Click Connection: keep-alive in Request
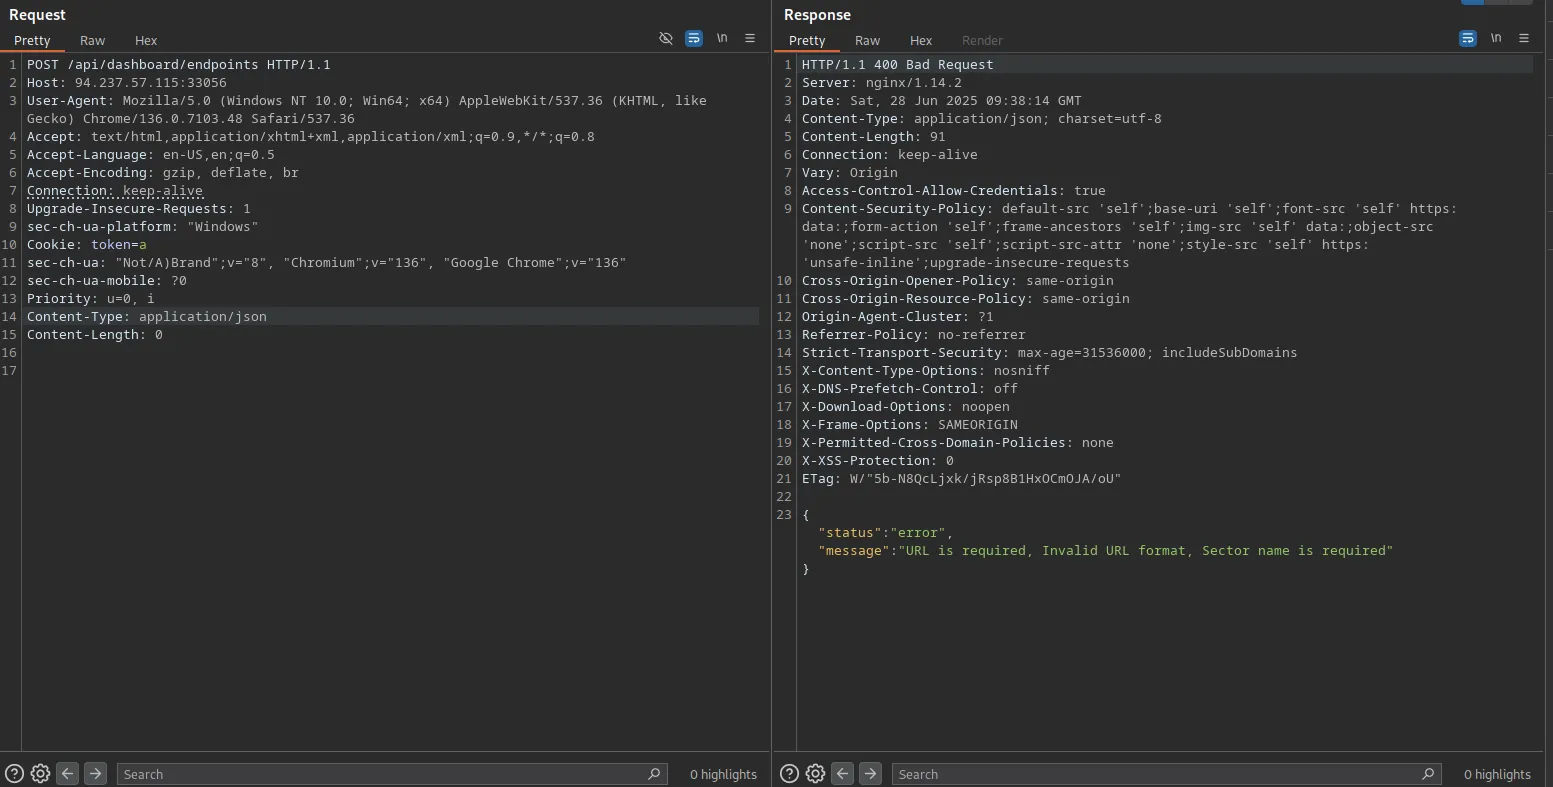This screenshot has width=1553, height=787. coord(115,190)
